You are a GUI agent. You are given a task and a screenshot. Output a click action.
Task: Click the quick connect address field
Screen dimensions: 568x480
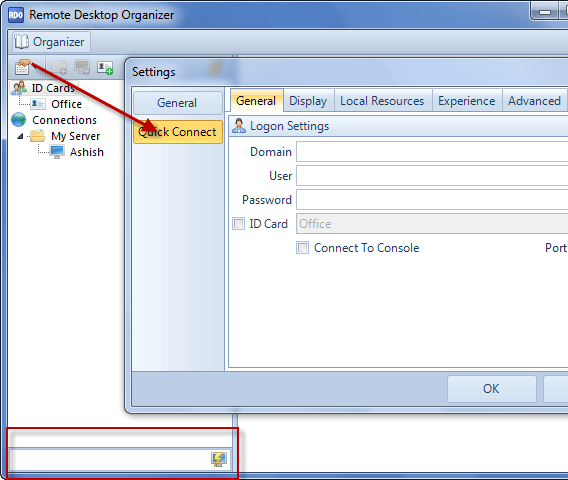pyautogui.click(x=109, y=459)
